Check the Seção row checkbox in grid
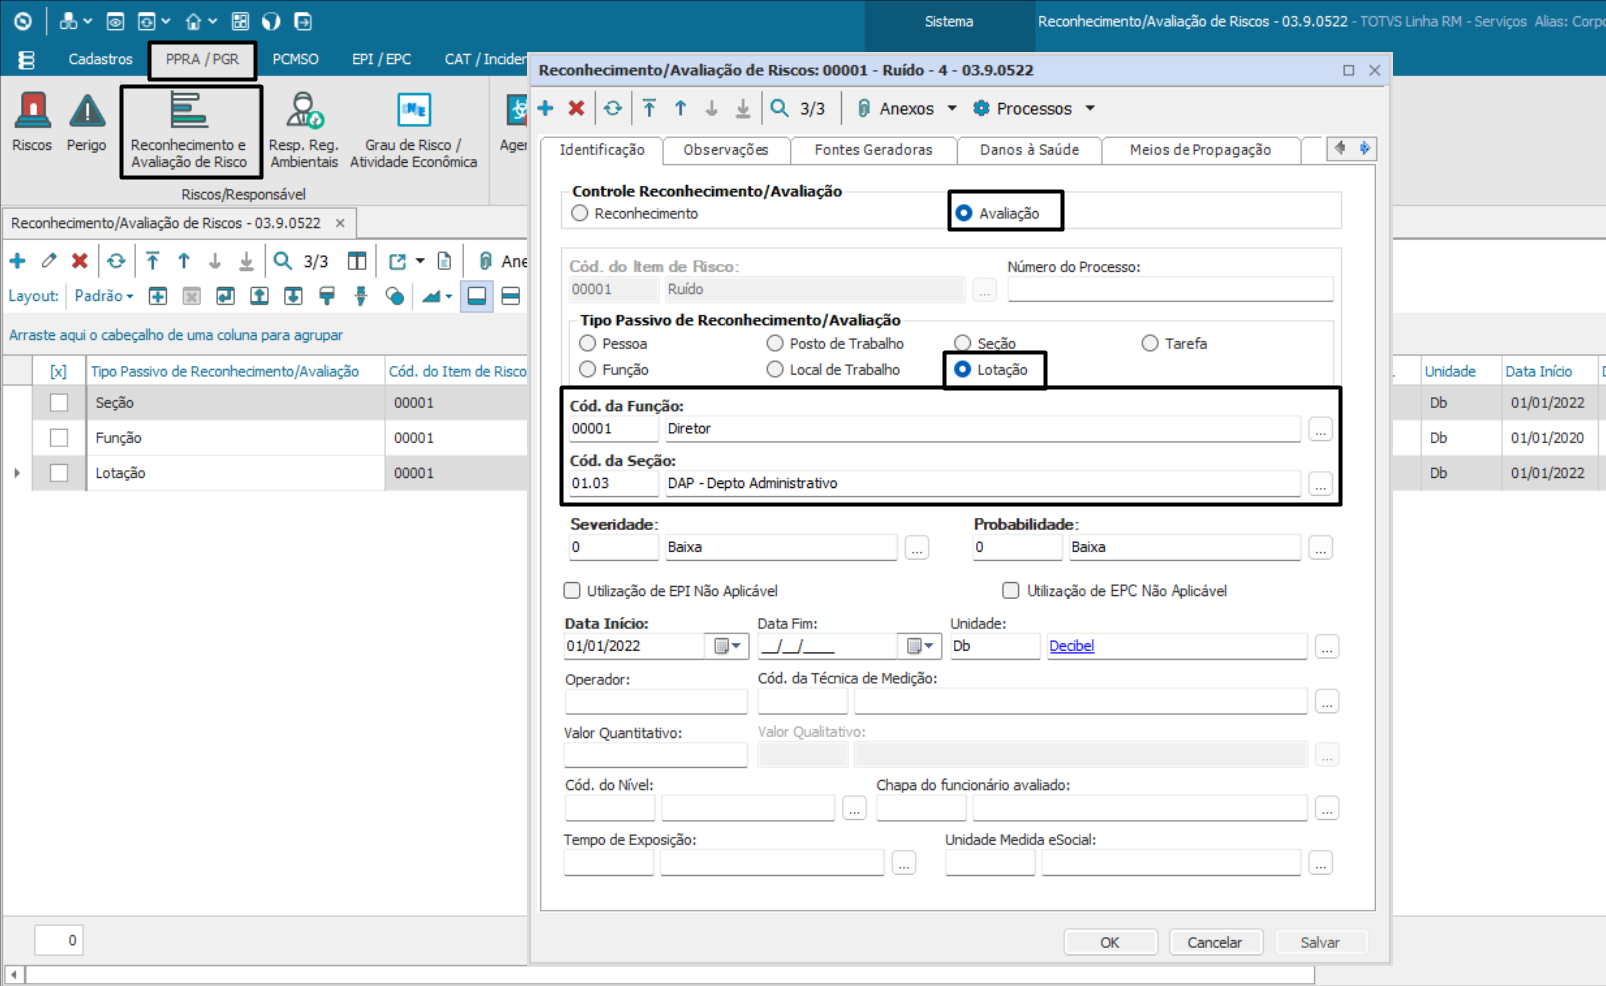1606x986 pixels. 59,403
